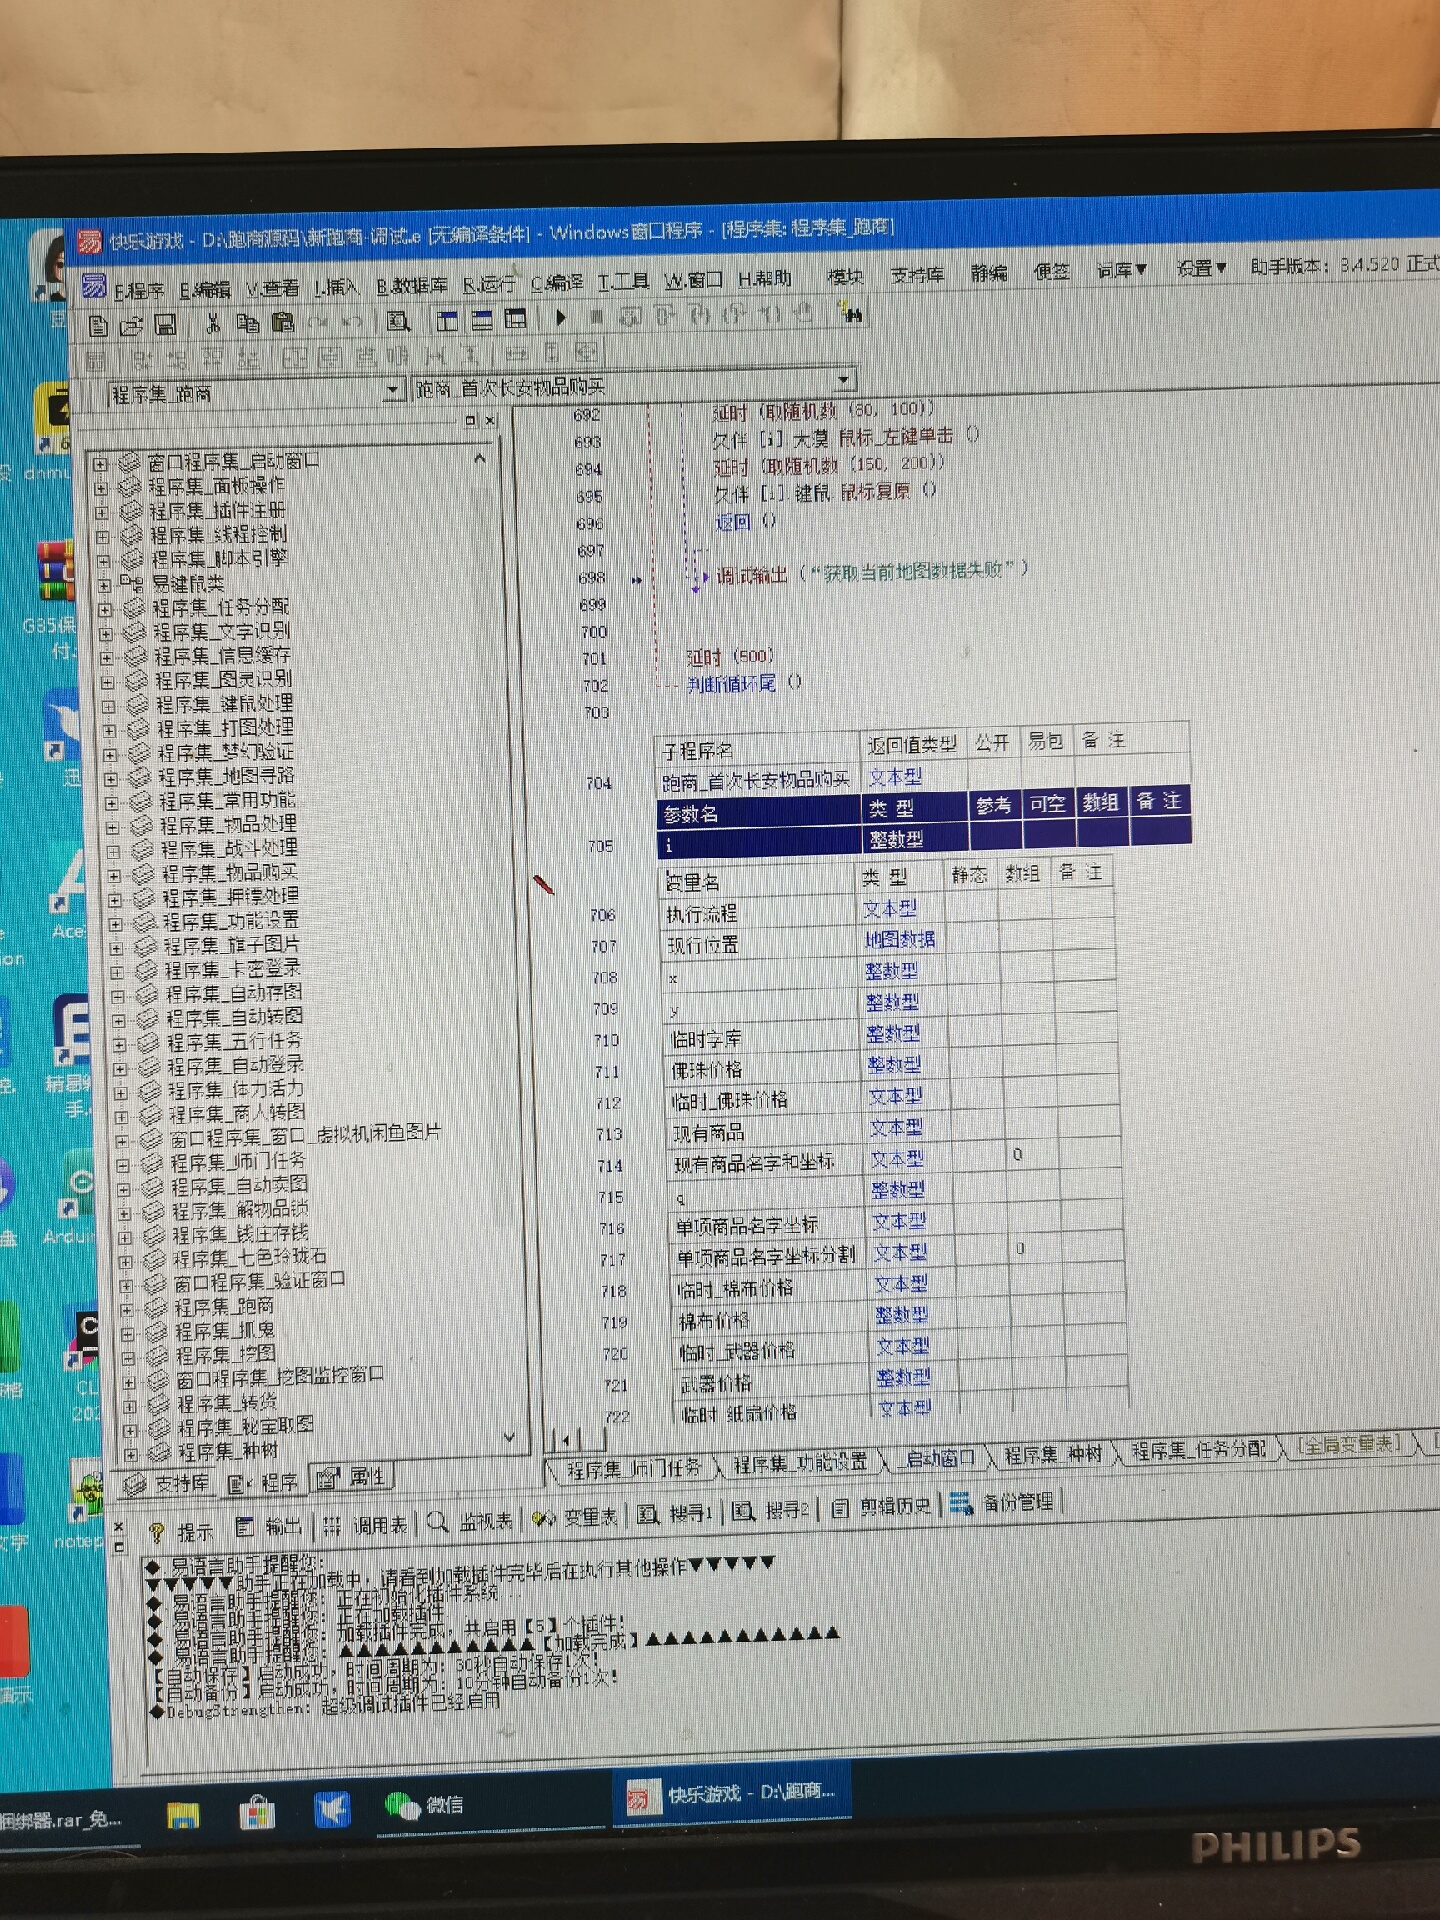Click the first window layout icon after Find

(447, 320)
